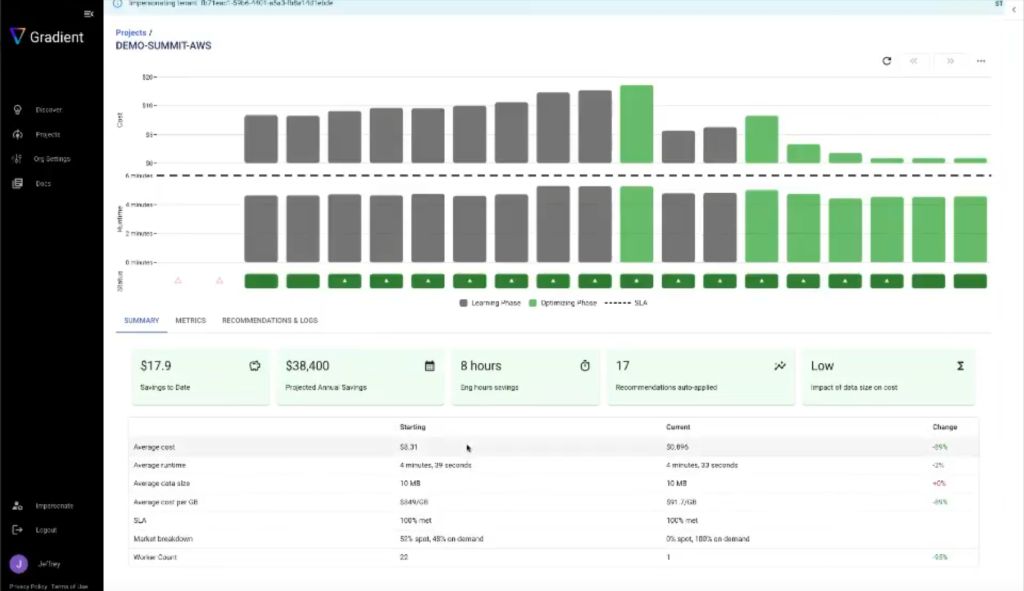Go to the next chart page
The image size is (1024, 591).
tap(950, 61)
